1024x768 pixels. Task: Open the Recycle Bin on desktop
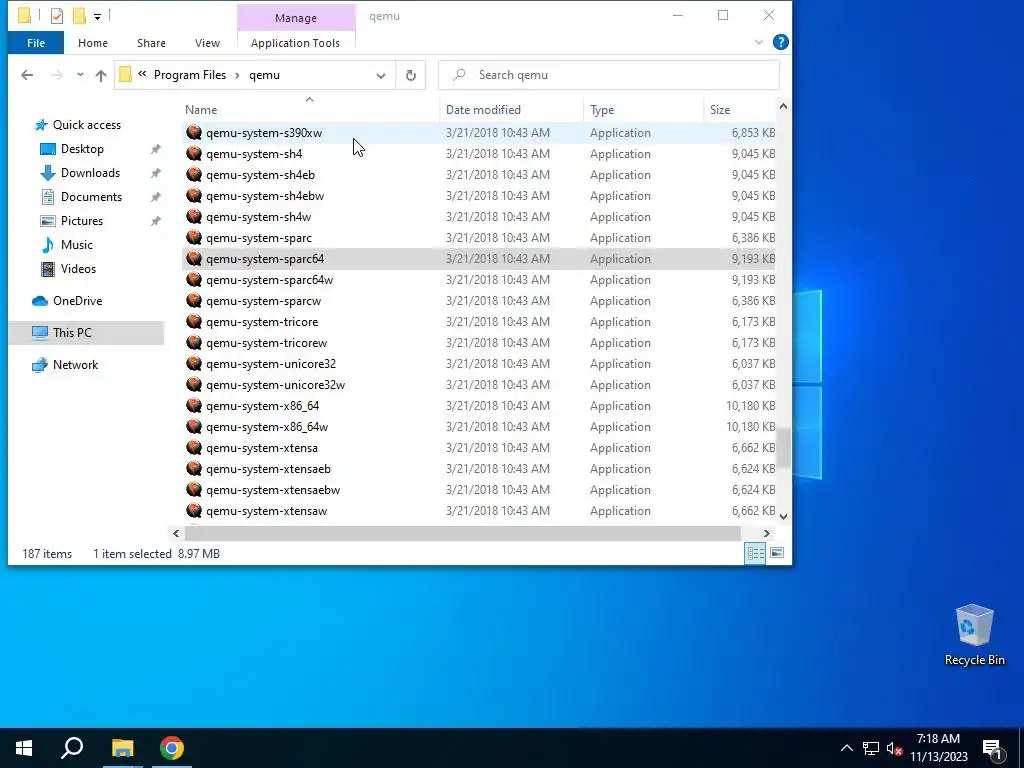[974, 635]
